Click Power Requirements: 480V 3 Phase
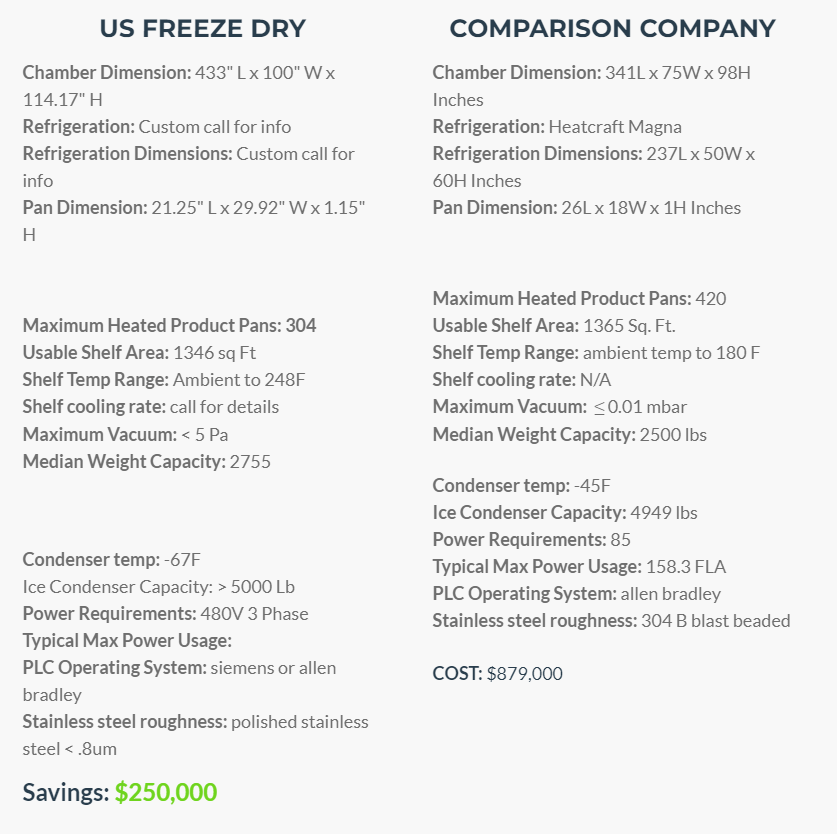 click(165, 613)
